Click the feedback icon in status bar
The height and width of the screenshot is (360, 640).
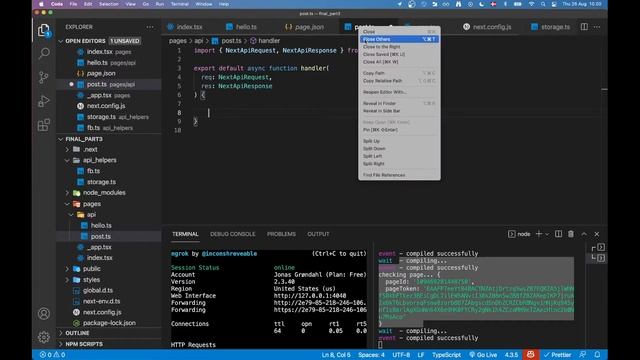(x=582, y=355)
